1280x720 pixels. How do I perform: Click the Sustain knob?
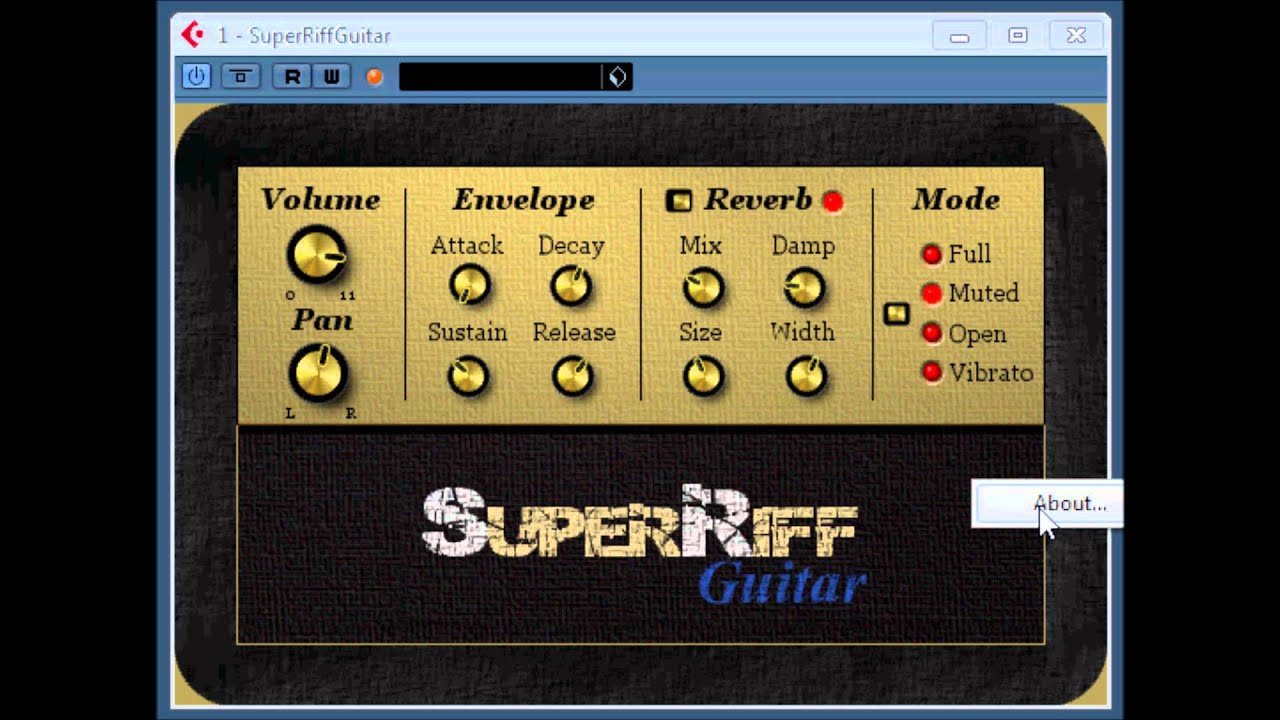tap(467, 376)
